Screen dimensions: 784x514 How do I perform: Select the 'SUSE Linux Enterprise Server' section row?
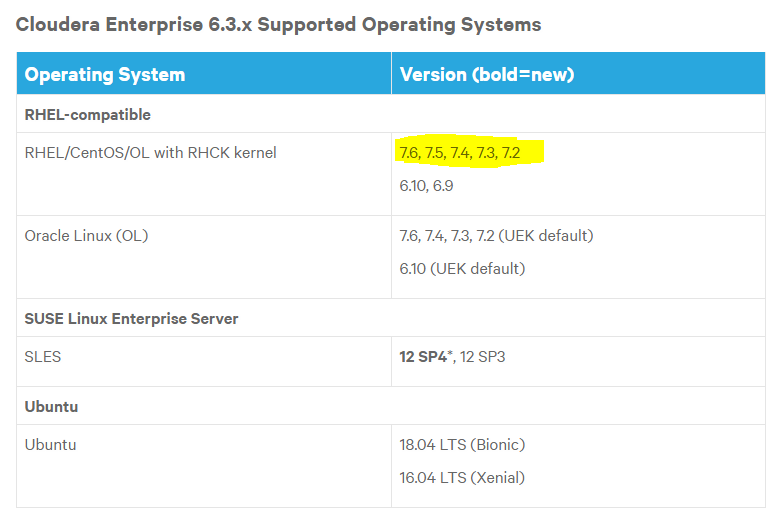tap(391, 318)
